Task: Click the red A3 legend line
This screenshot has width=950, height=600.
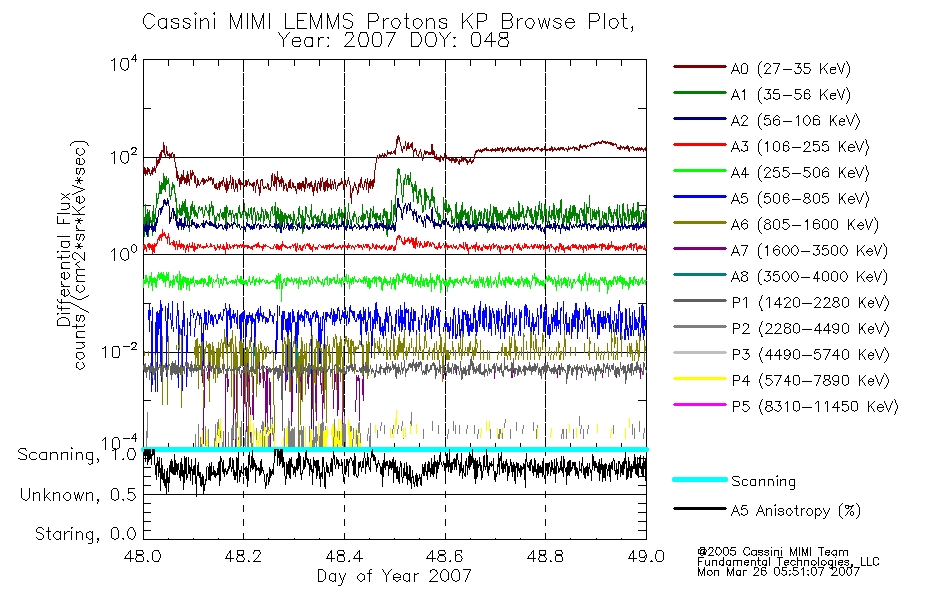Action: pos(700,145)
